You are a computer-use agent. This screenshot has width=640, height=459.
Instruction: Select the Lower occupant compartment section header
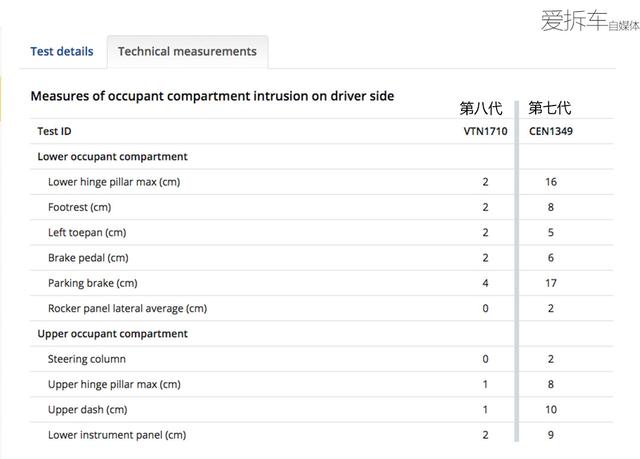pos(112,157)
